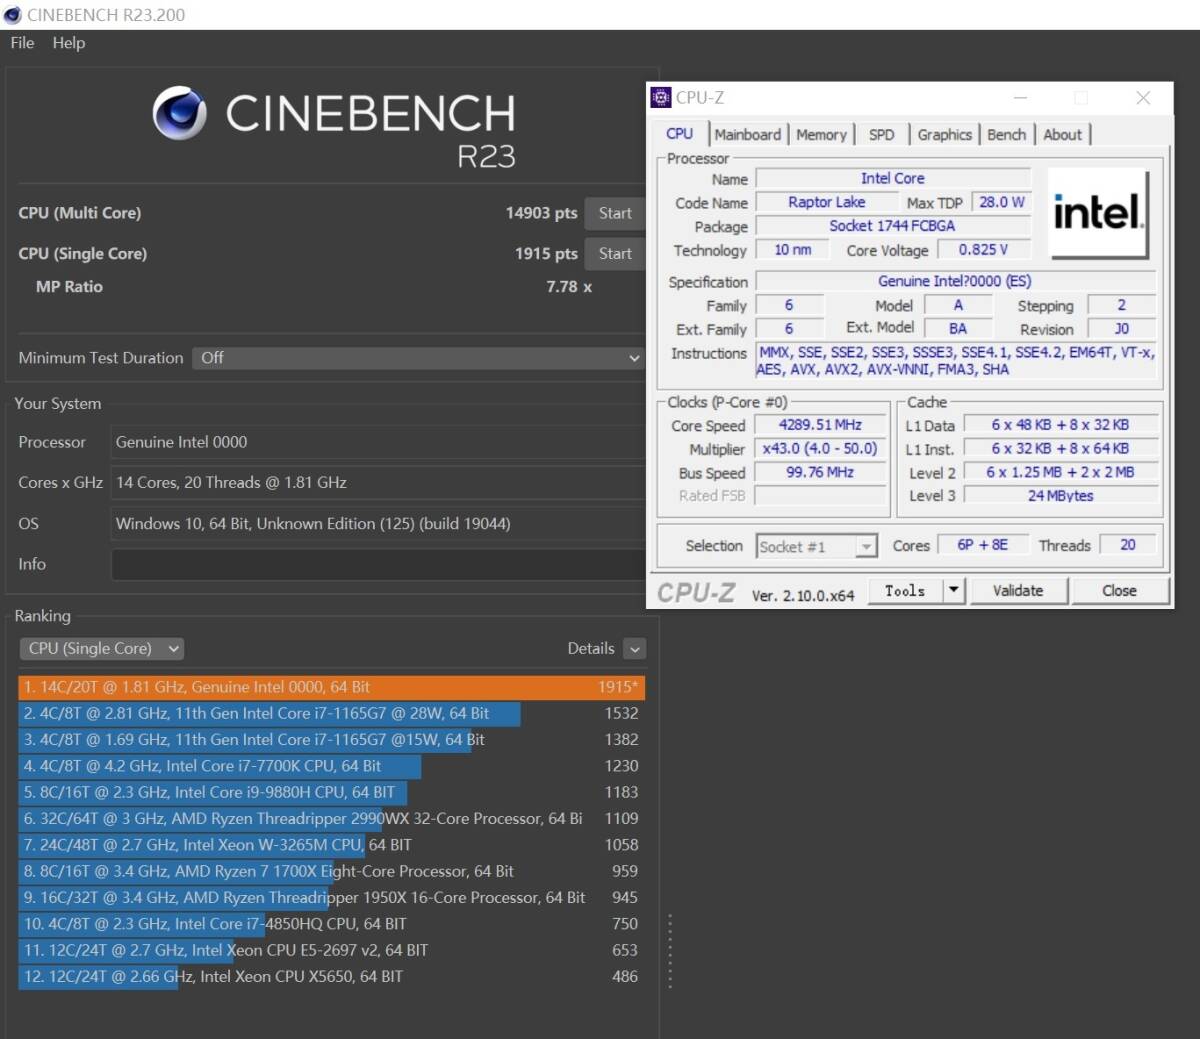Click the Multi Core score 14903 pts
1200x1039 pixels.
(x=541, y=213)
